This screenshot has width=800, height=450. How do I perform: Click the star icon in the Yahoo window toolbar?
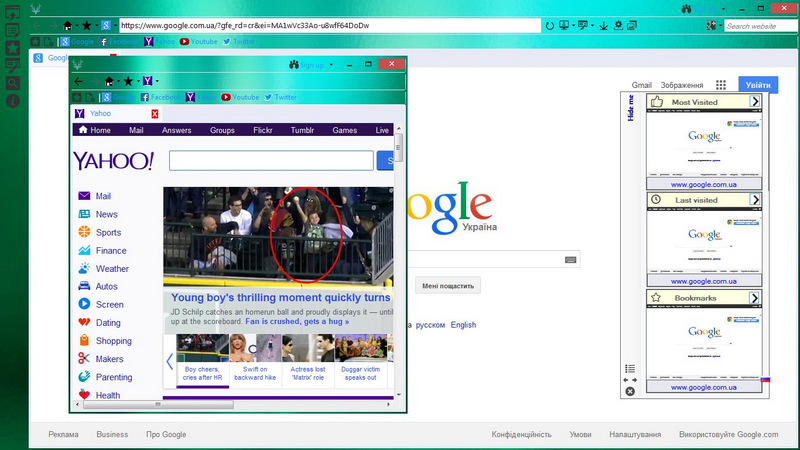128,81
